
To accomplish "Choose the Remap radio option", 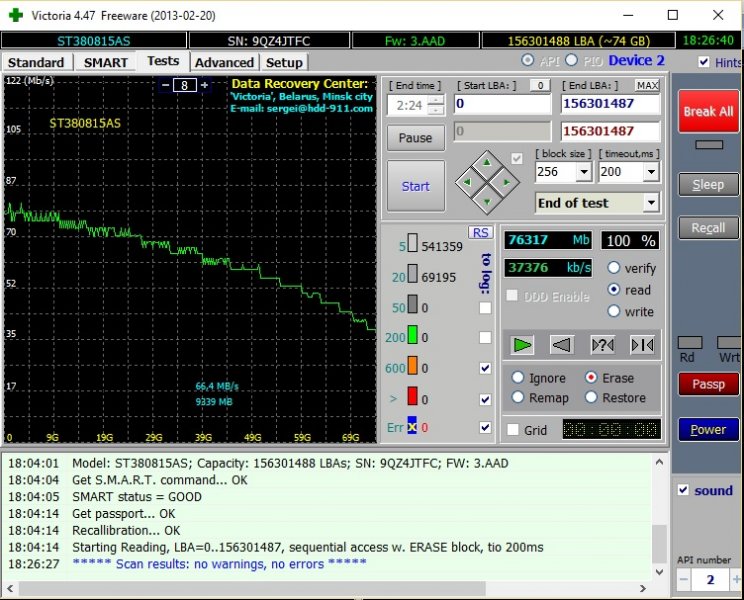I will pyautogui.click(x=518, y=397).
